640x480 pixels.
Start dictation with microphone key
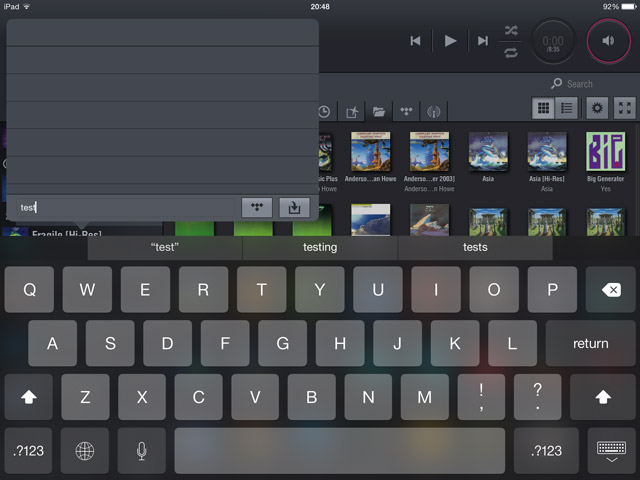[x=142, y=451]
